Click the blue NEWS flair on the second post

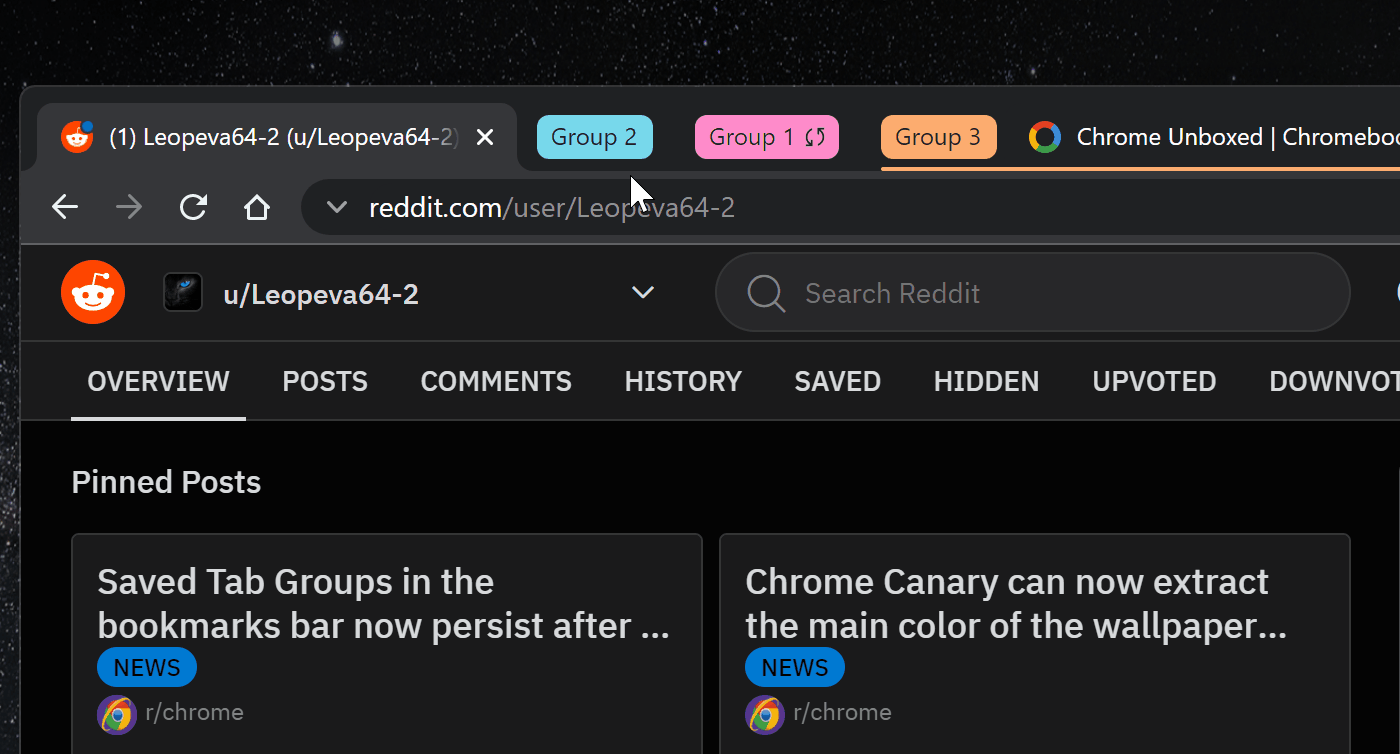pos(794,667)
